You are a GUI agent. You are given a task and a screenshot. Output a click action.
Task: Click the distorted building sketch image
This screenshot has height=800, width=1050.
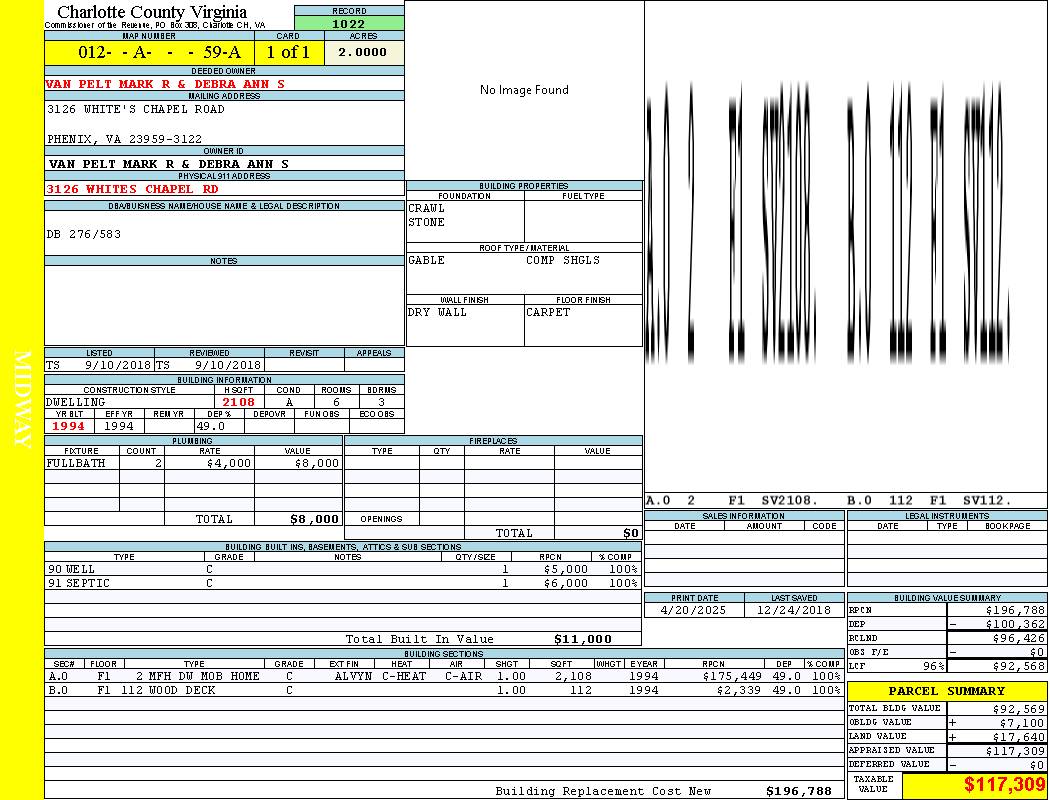point(828,221)
